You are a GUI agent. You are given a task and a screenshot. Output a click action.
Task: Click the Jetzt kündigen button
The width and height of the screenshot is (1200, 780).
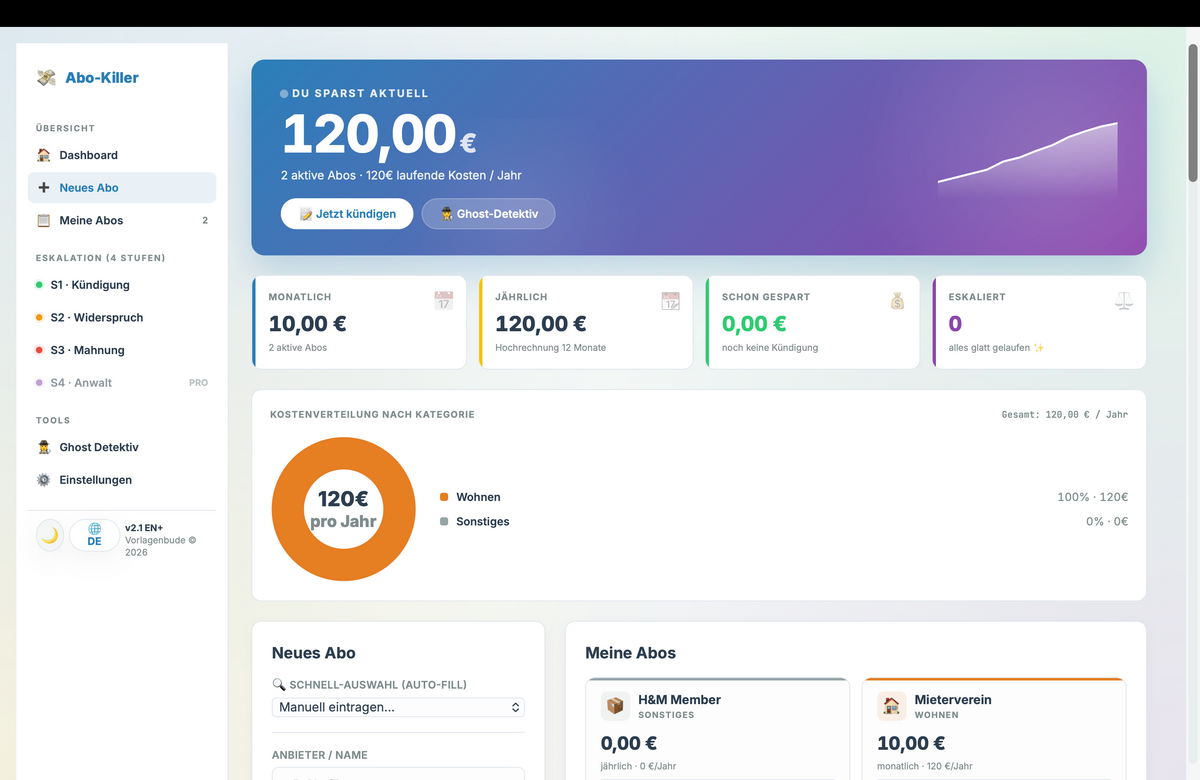click(347, 214)
